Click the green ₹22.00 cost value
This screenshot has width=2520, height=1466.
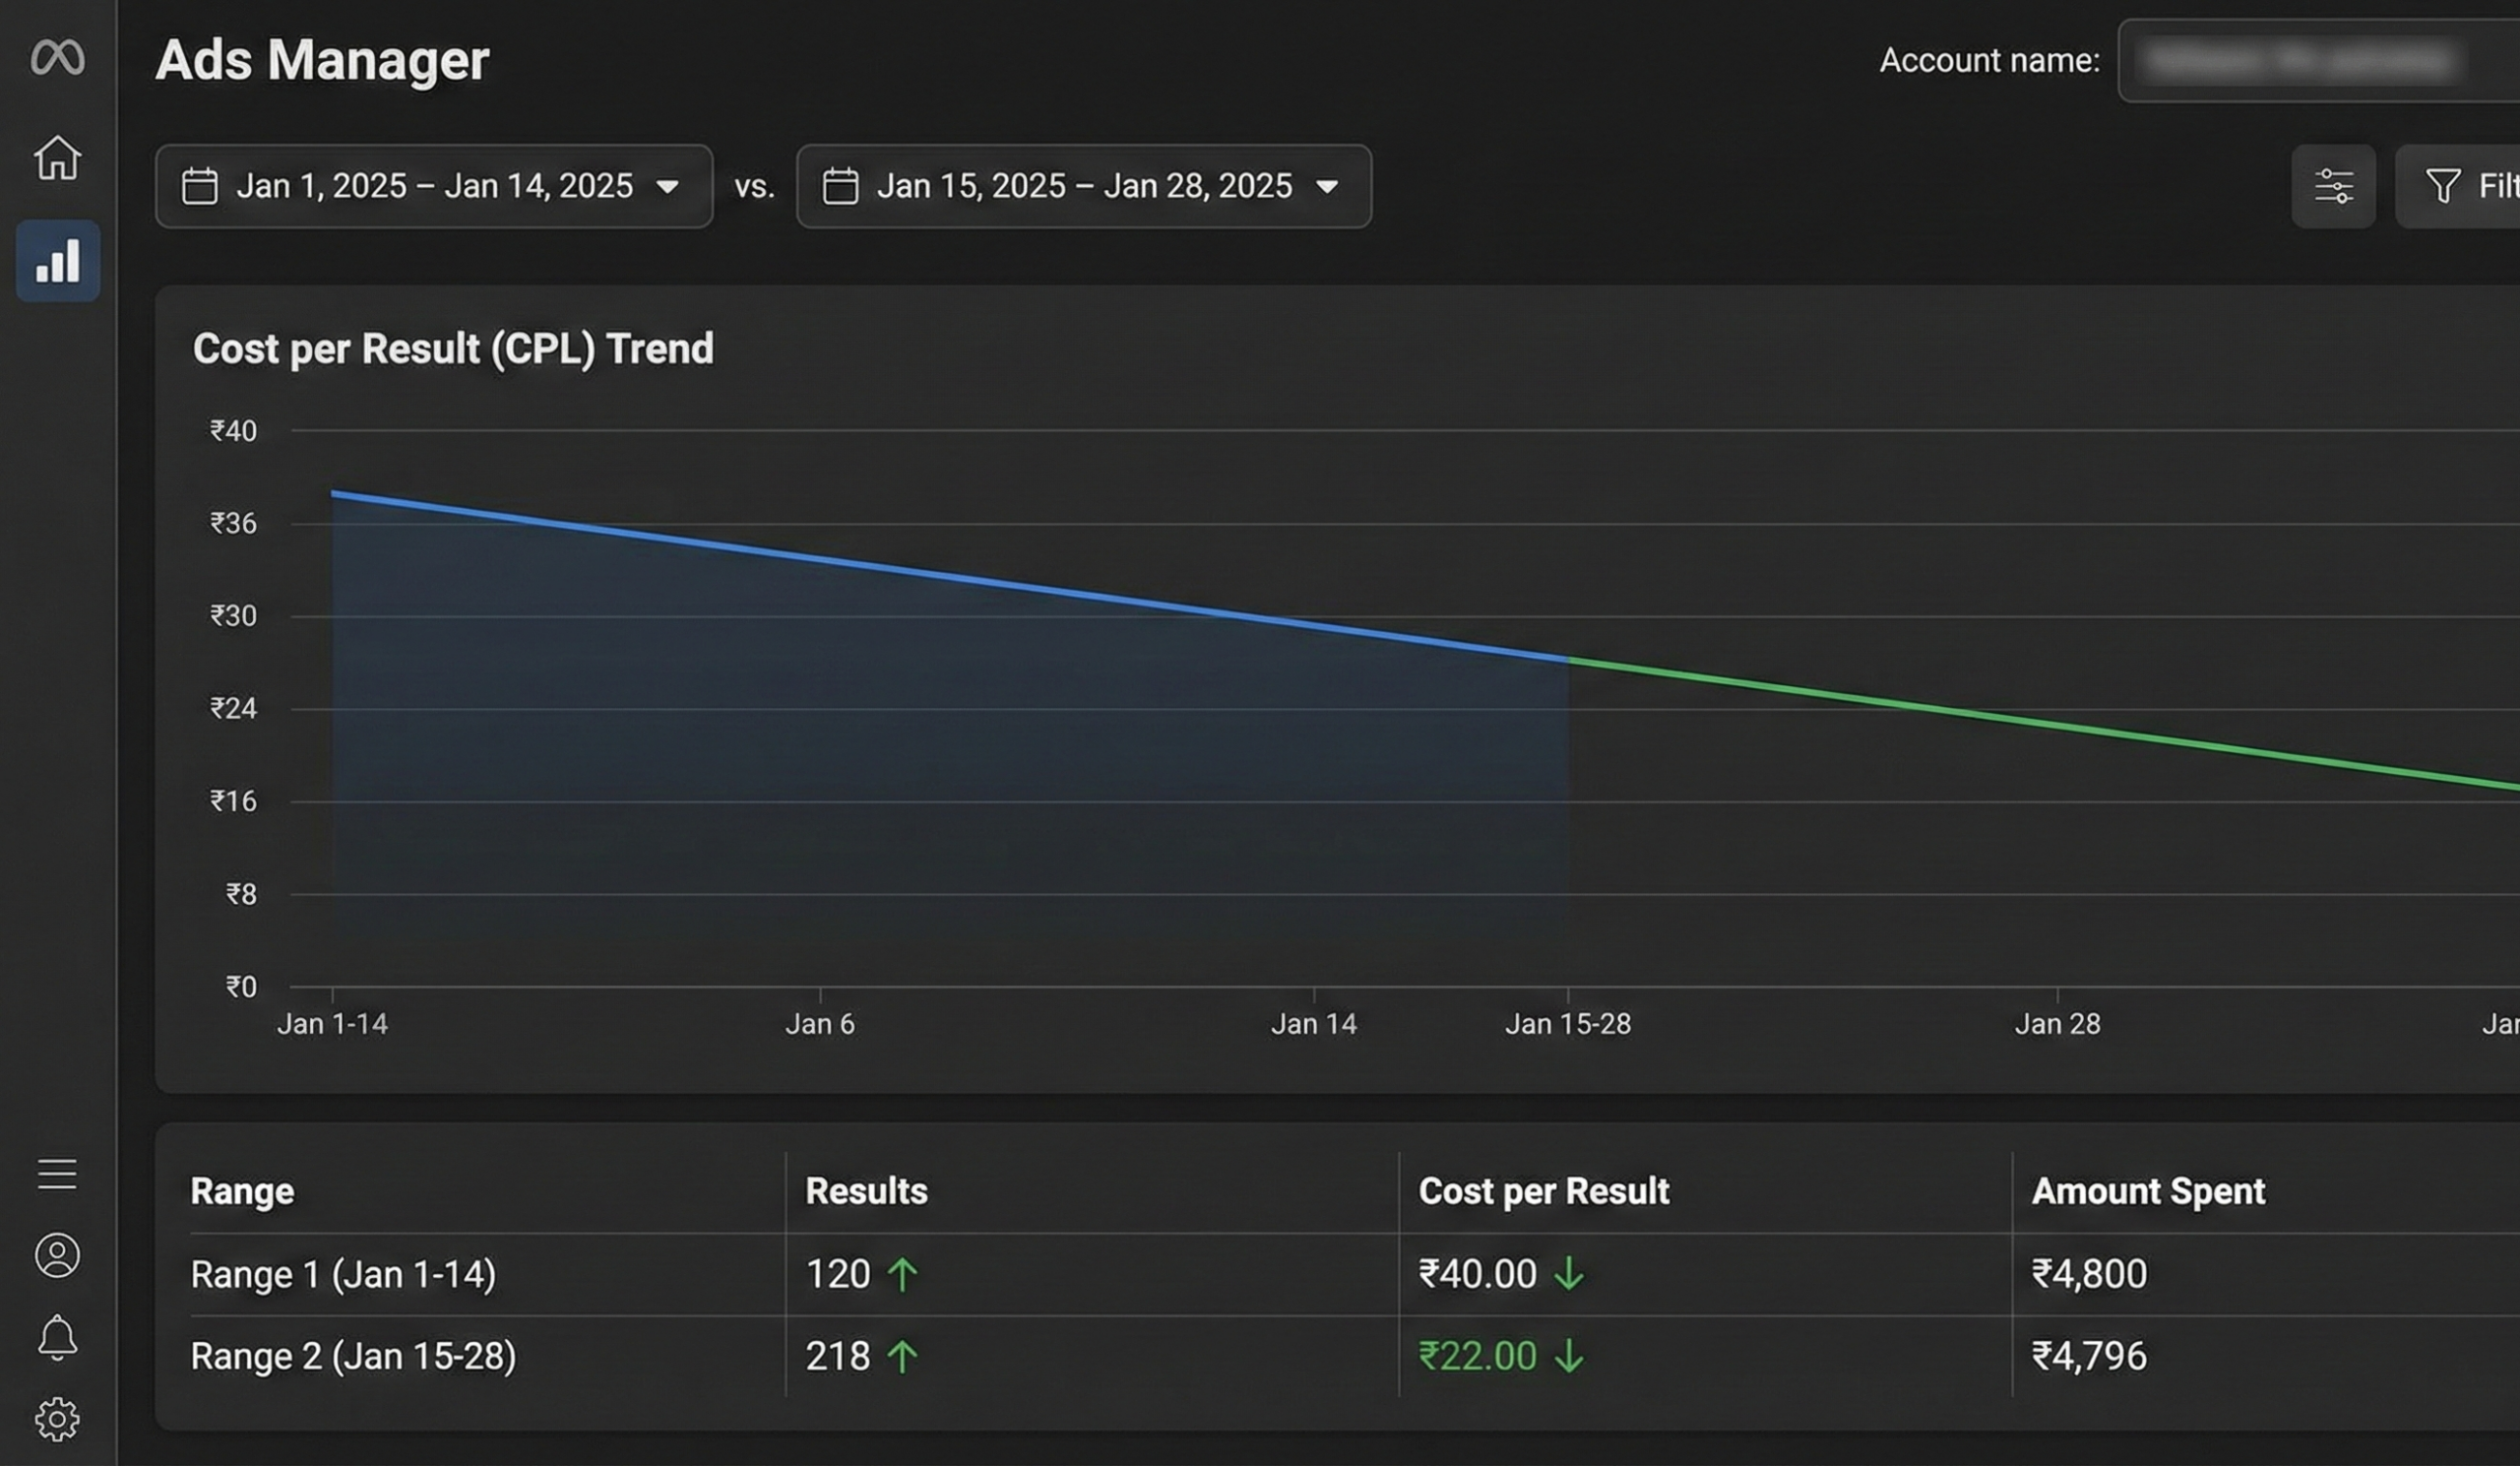1477,1356
